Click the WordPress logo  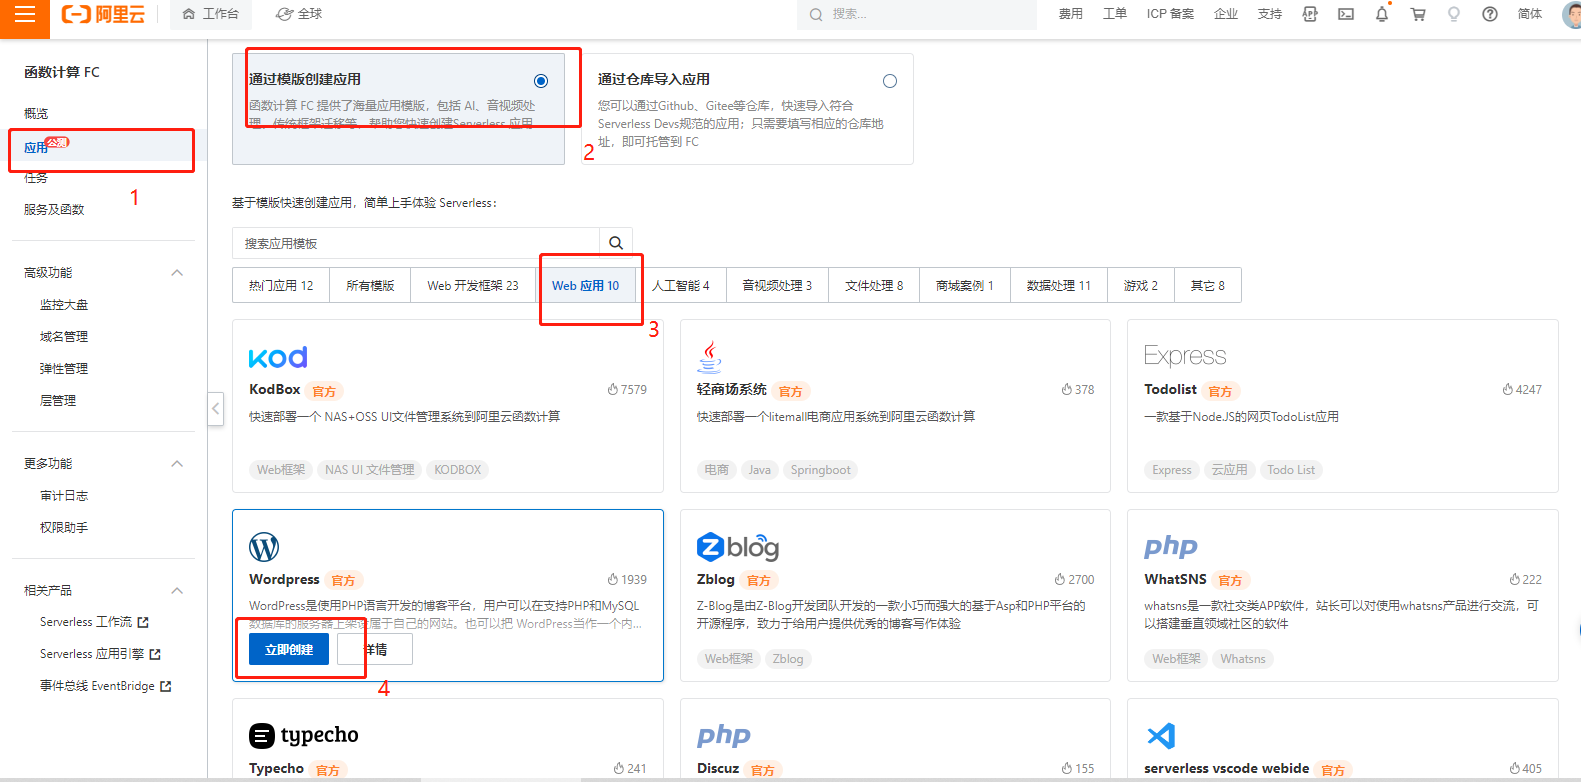pyautogui.click(x=264, y=547)
